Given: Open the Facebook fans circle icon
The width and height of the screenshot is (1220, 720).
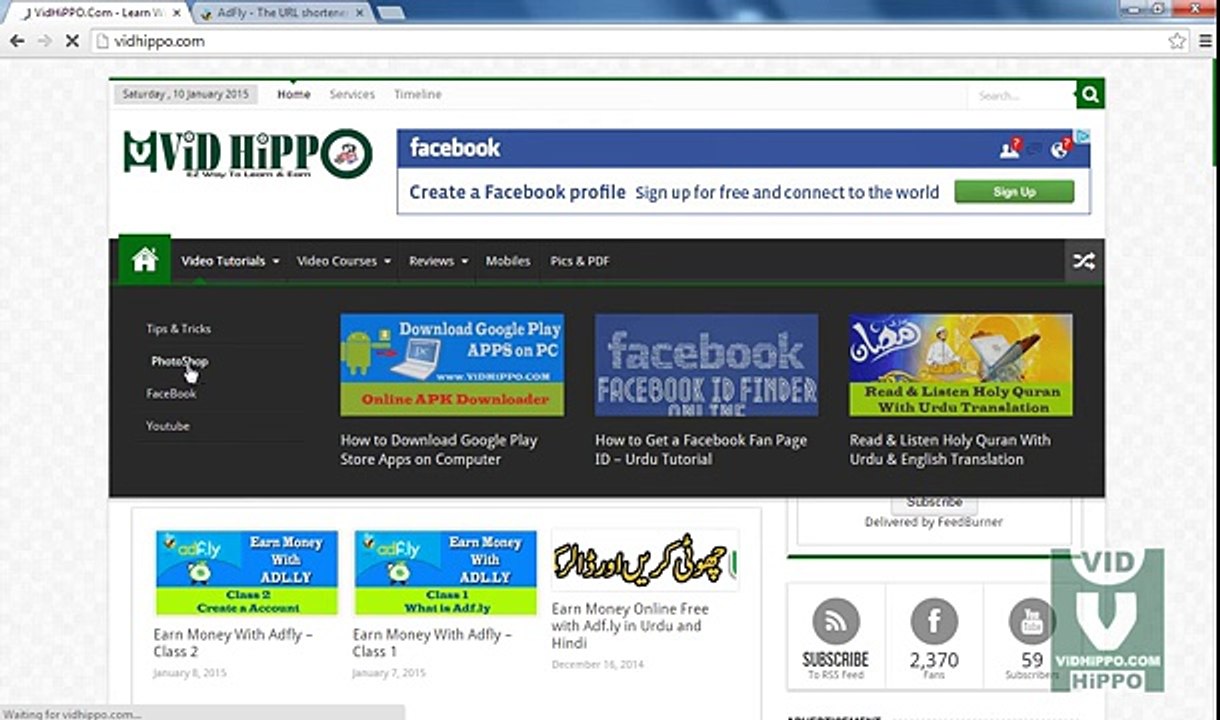Looking at the screenshot, I should coord(934,622).
